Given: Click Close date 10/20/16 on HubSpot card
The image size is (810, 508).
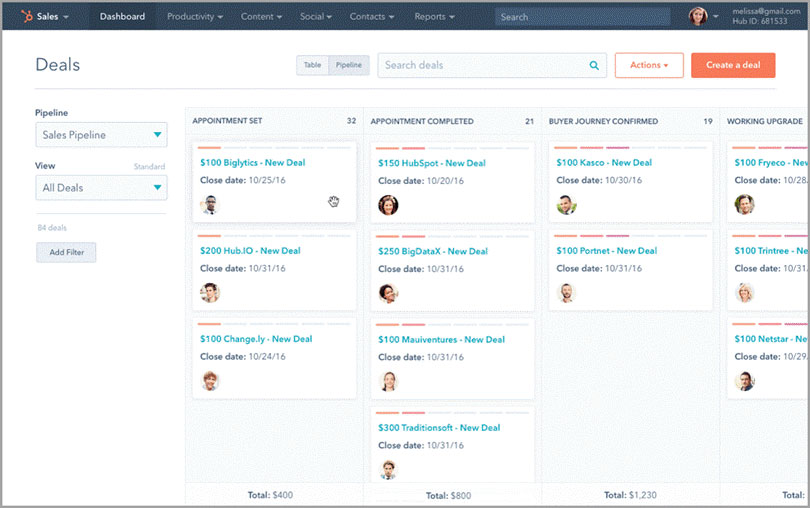Looking at the screenshot, I should [421, 181].
